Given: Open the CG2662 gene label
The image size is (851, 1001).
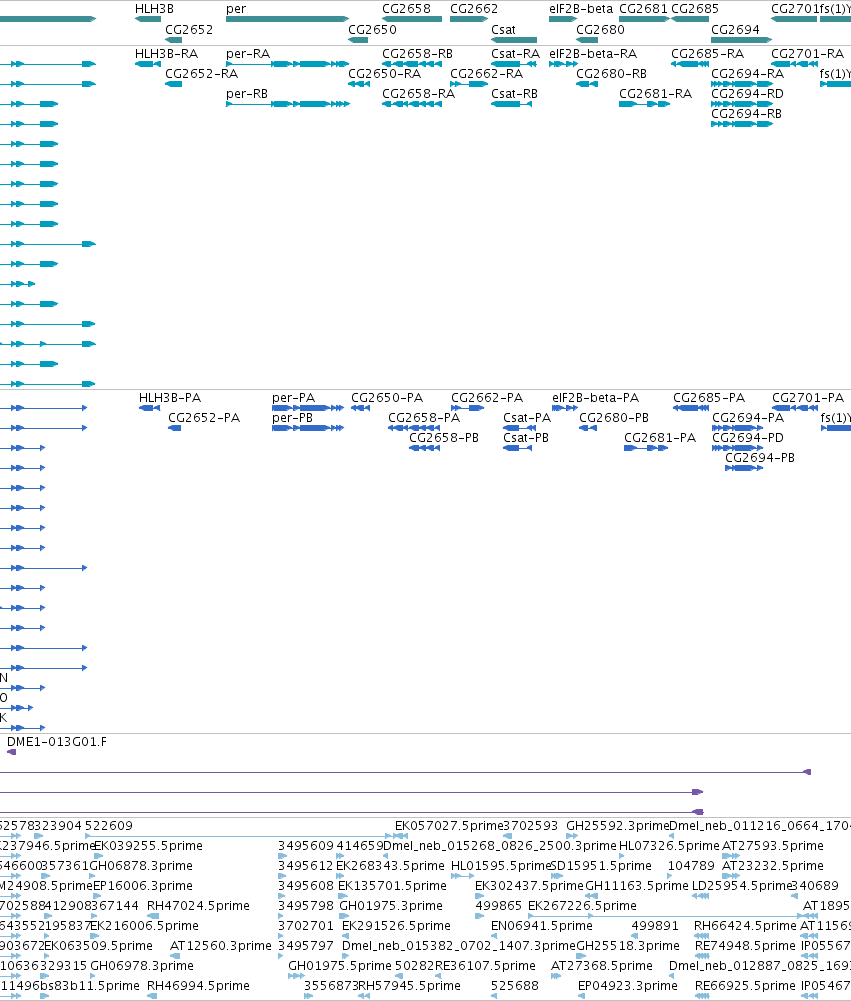Looking at the screenshot, I should click(x=474, y=9).
